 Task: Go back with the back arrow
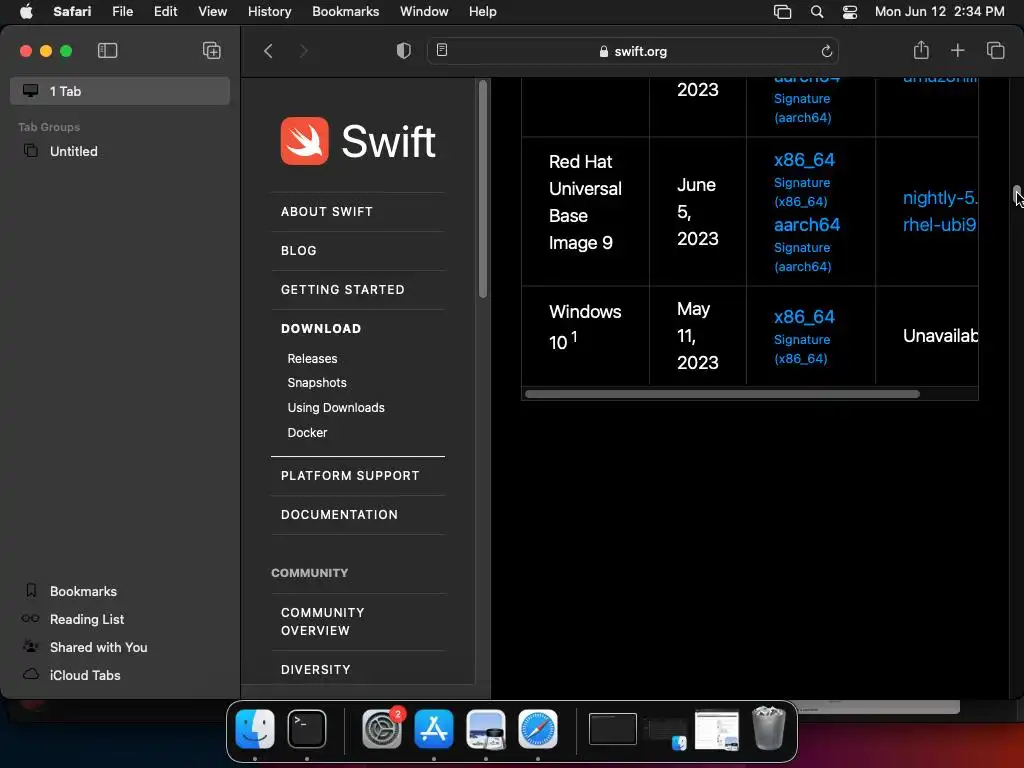point(268,51)
